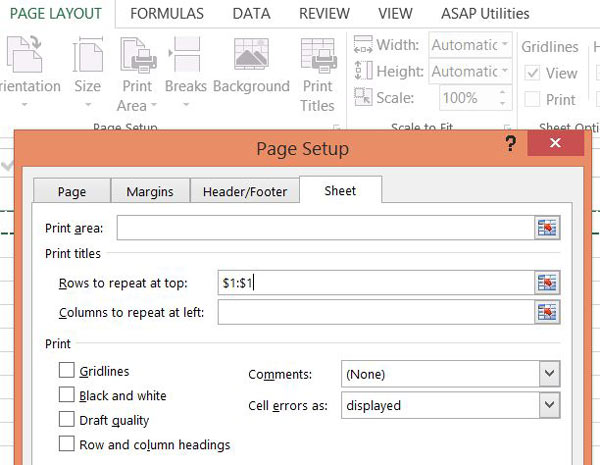Check the Draft quality option

click(67, 419)
